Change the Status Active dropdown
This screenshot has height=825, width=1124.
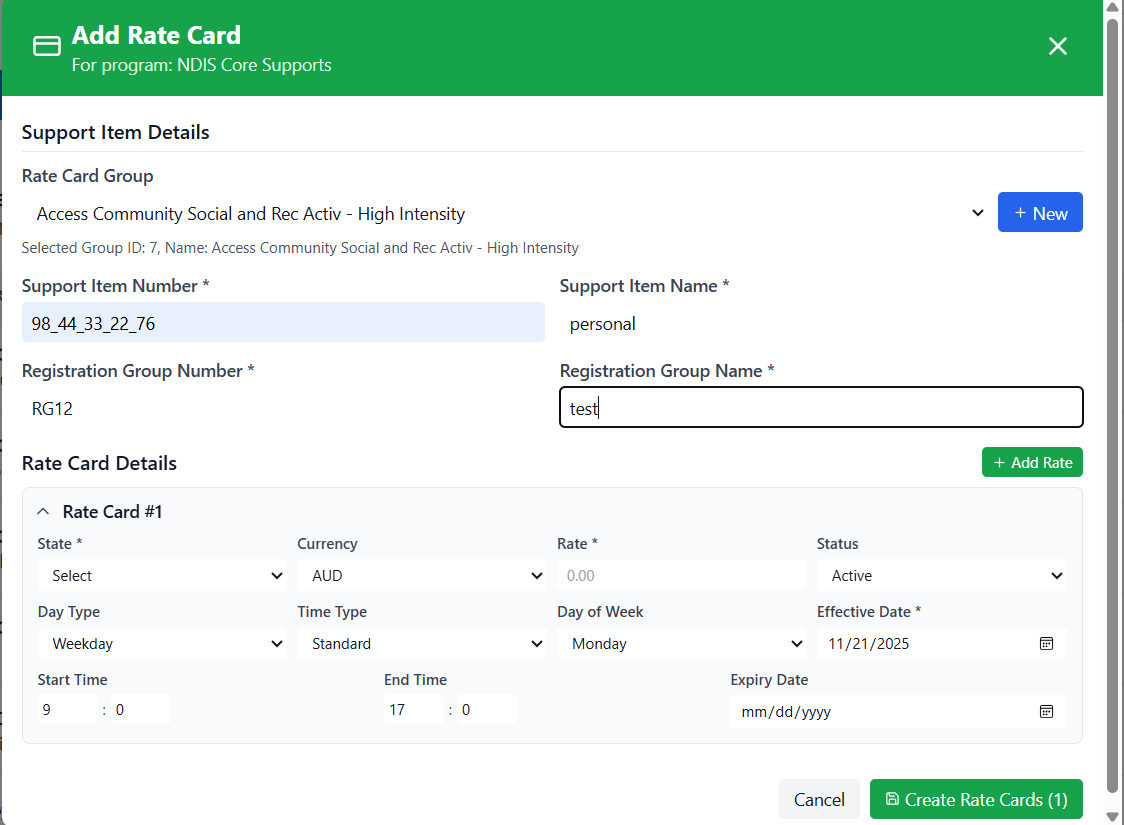pos(941,575)
